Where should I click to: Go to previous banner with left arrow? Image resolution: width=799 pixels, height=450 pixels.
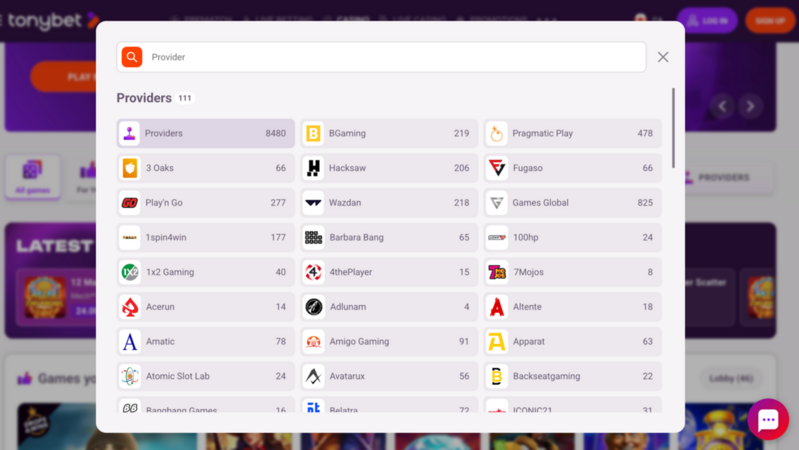722,106
